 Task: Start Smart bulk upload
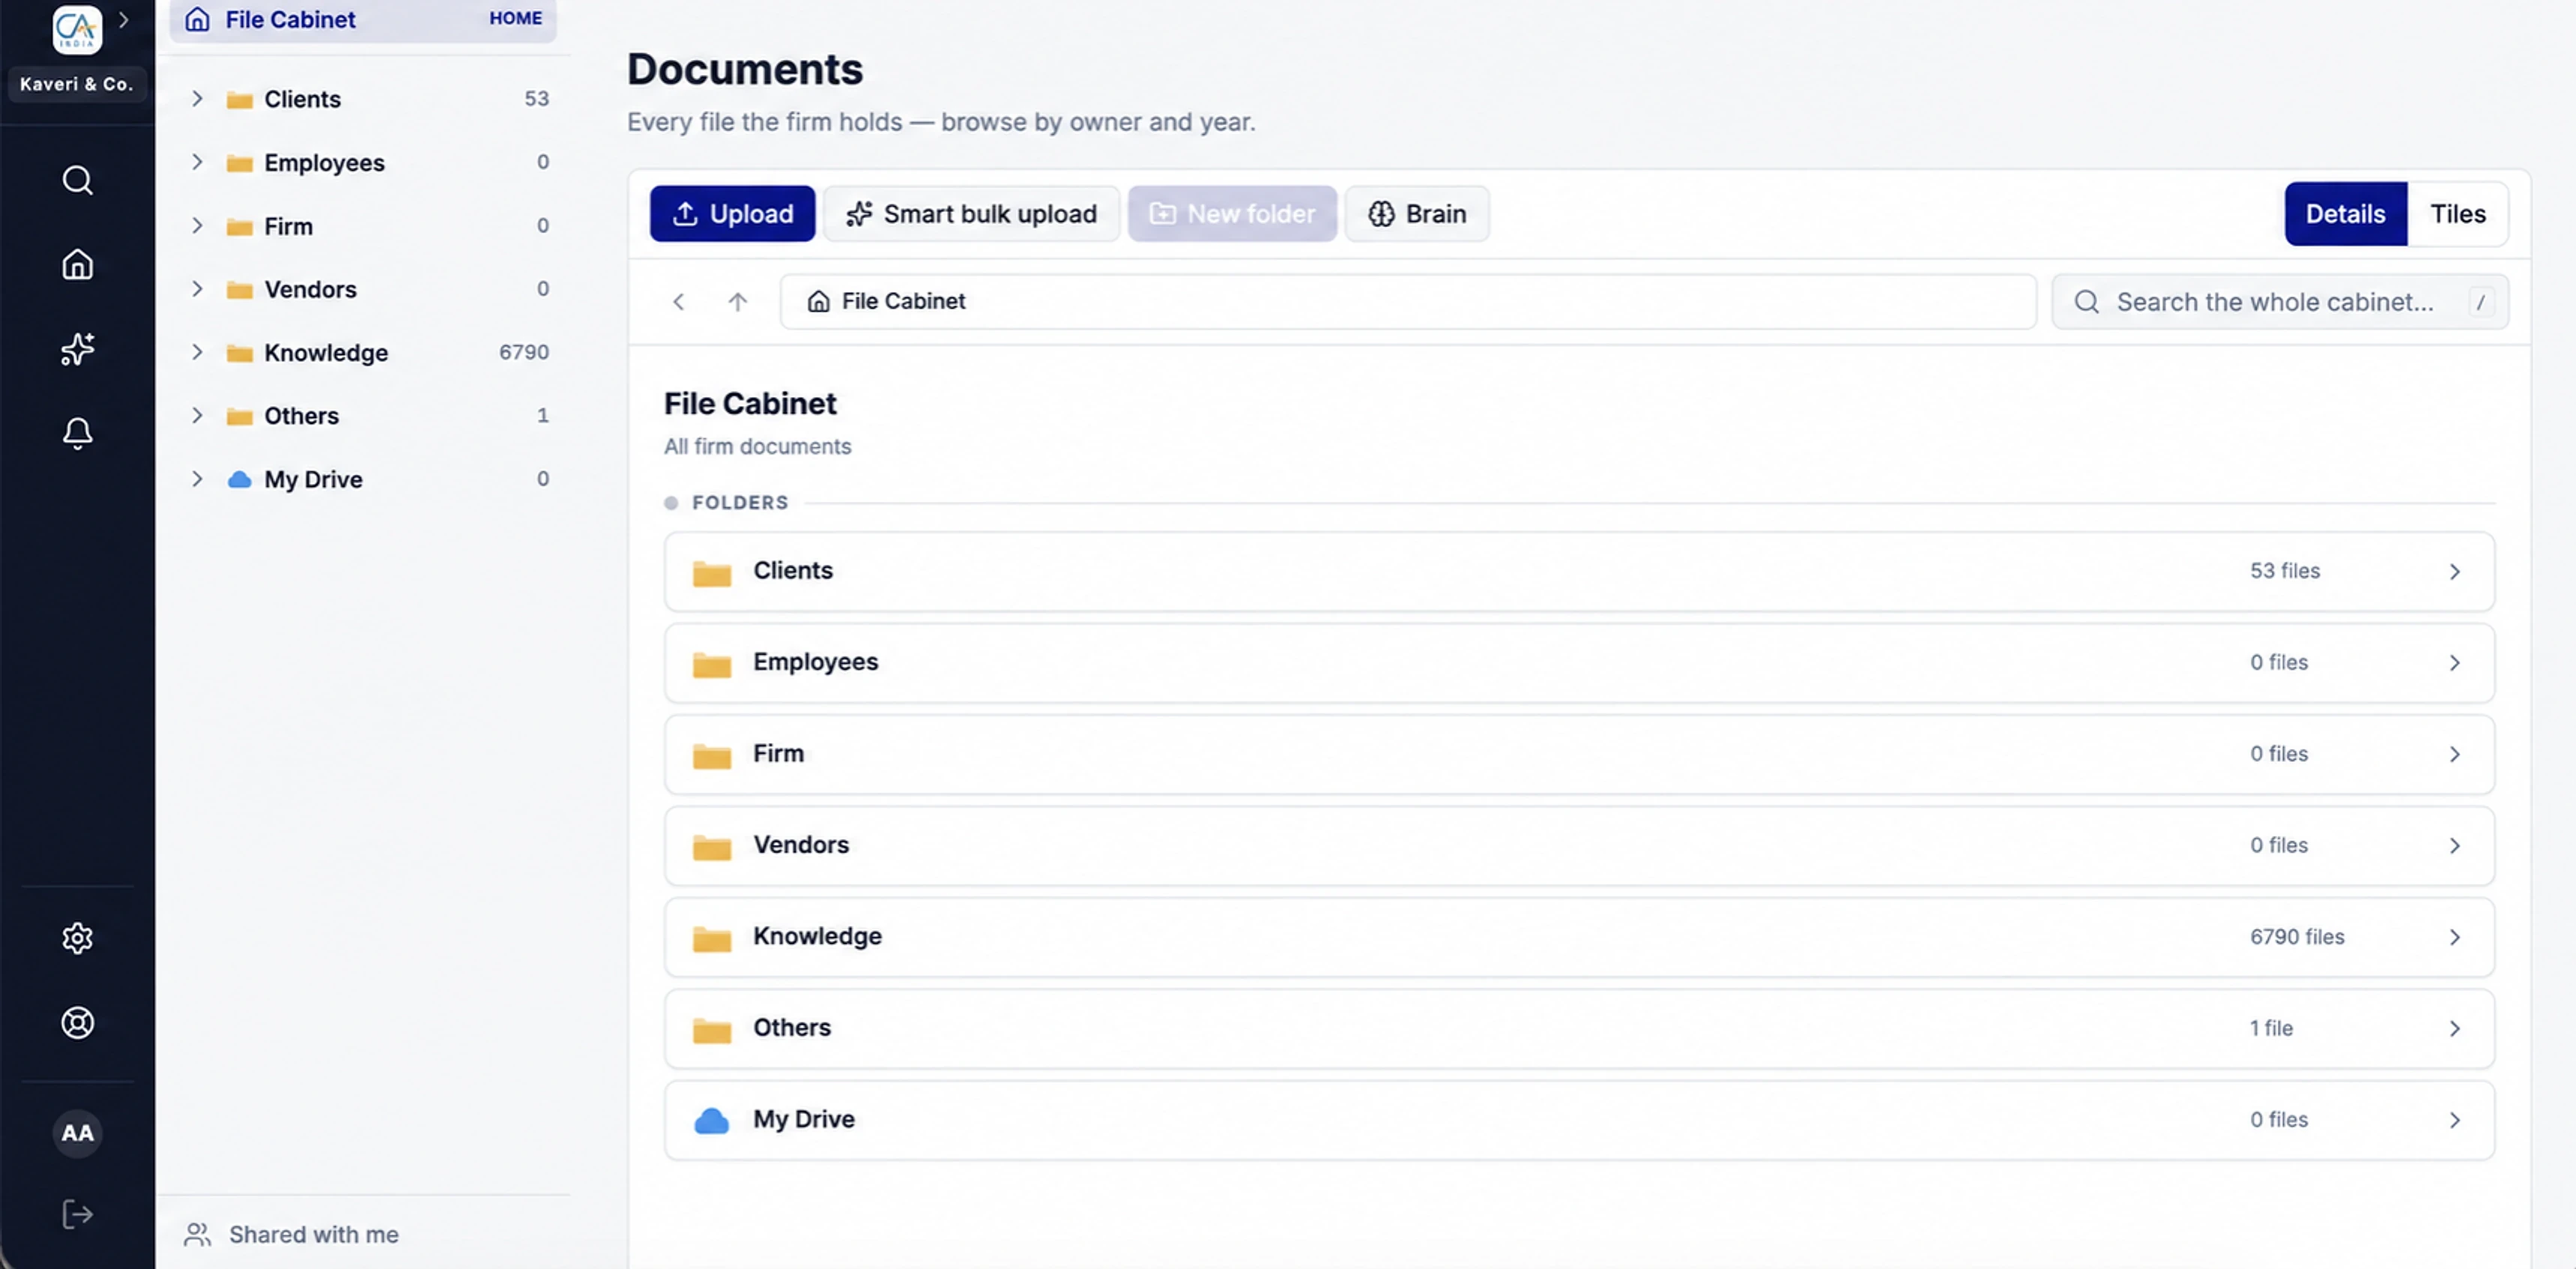pyautogui.click(x=971, y=213)
